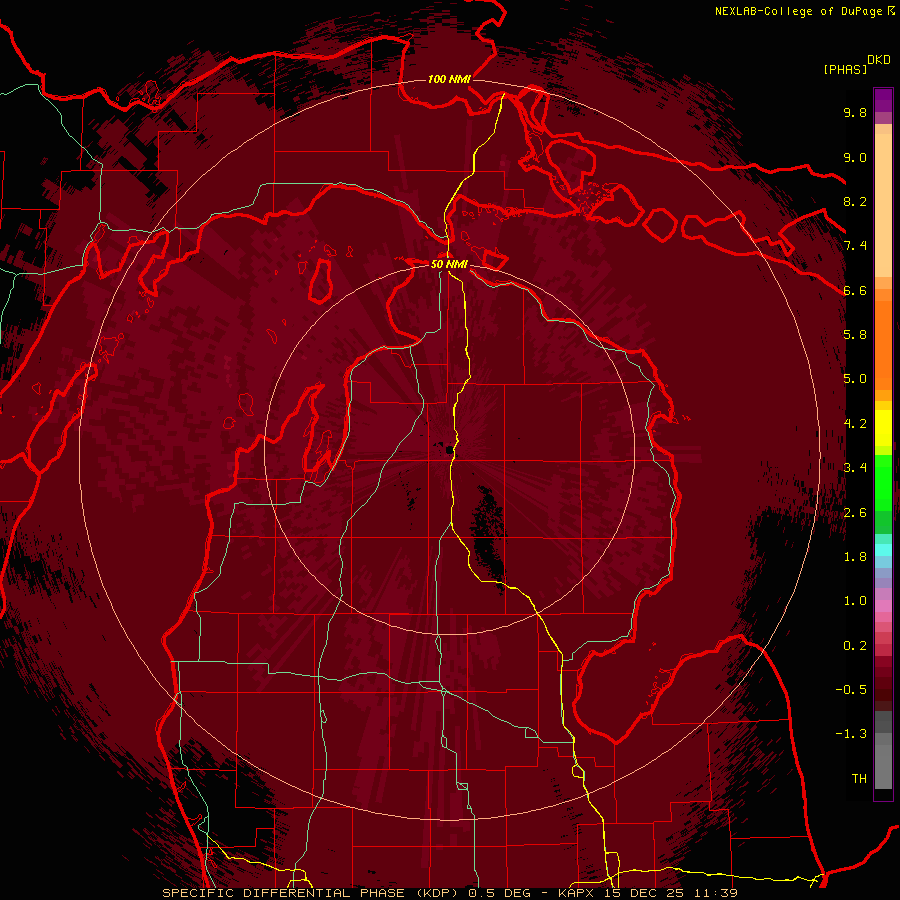Click the 0.2 scale value
This screenshot has width=900, height=900.
(x=855, y=646)
